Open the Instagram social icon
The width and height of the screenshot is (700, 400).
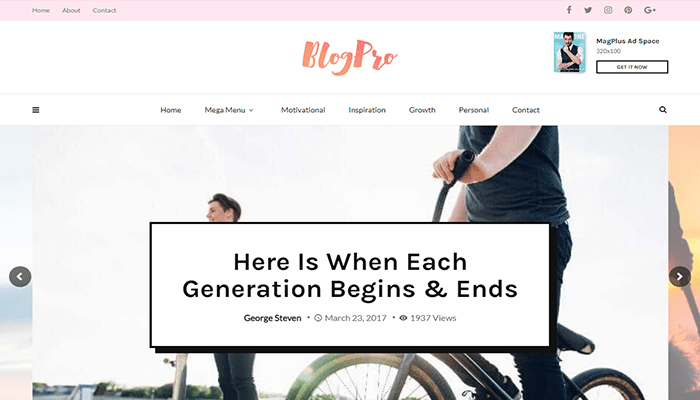coord(608,10)
